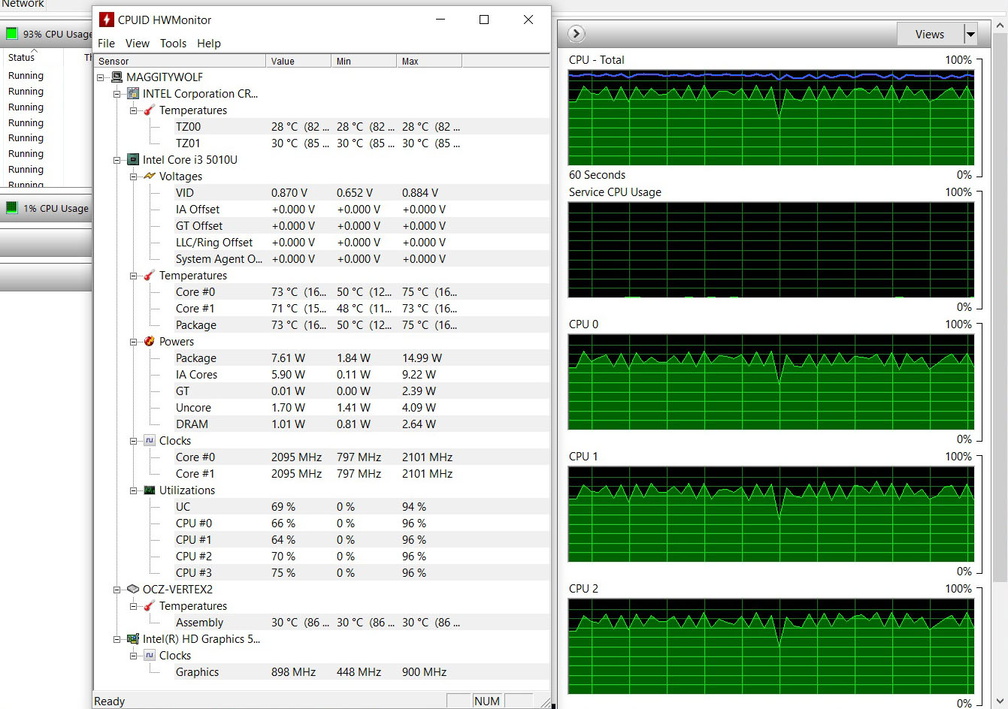Collapse the graph pane with the arrow button
Screen dimensions: 1008x709
pyautogui.click(x=577, y=33)
